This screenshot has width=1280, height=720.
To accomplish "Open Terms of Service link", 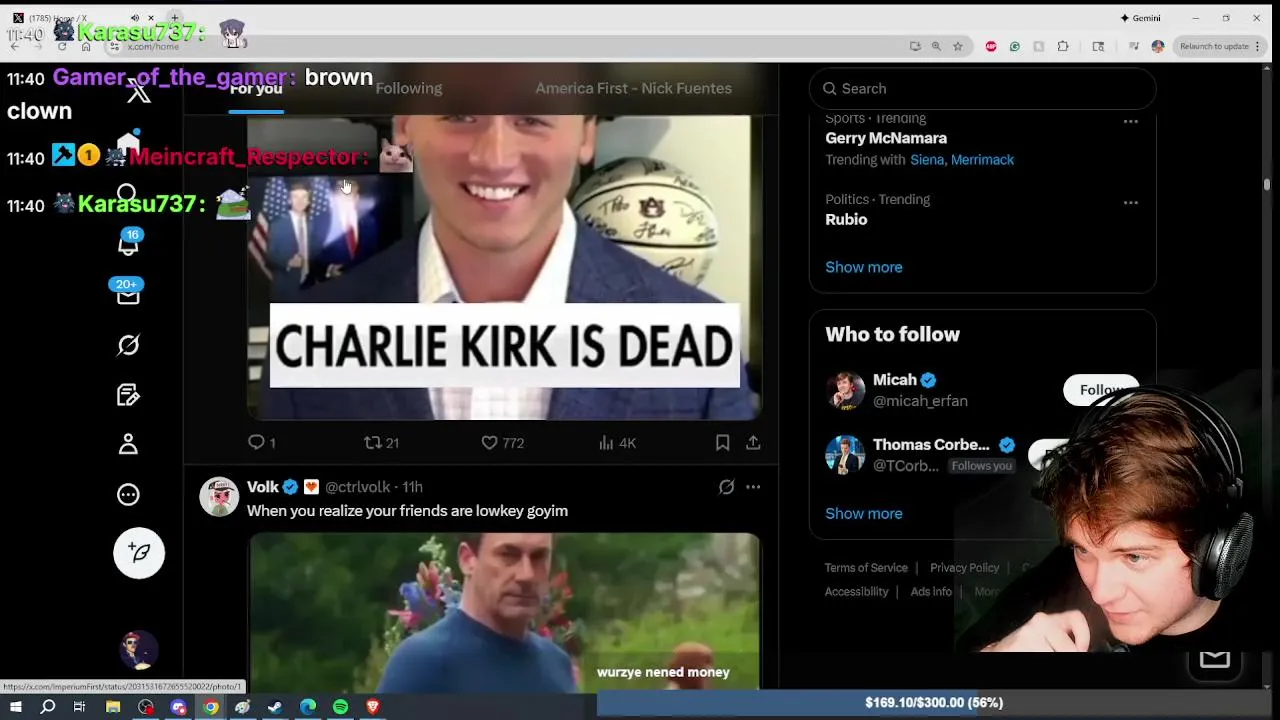I will [x=866, y=568].
